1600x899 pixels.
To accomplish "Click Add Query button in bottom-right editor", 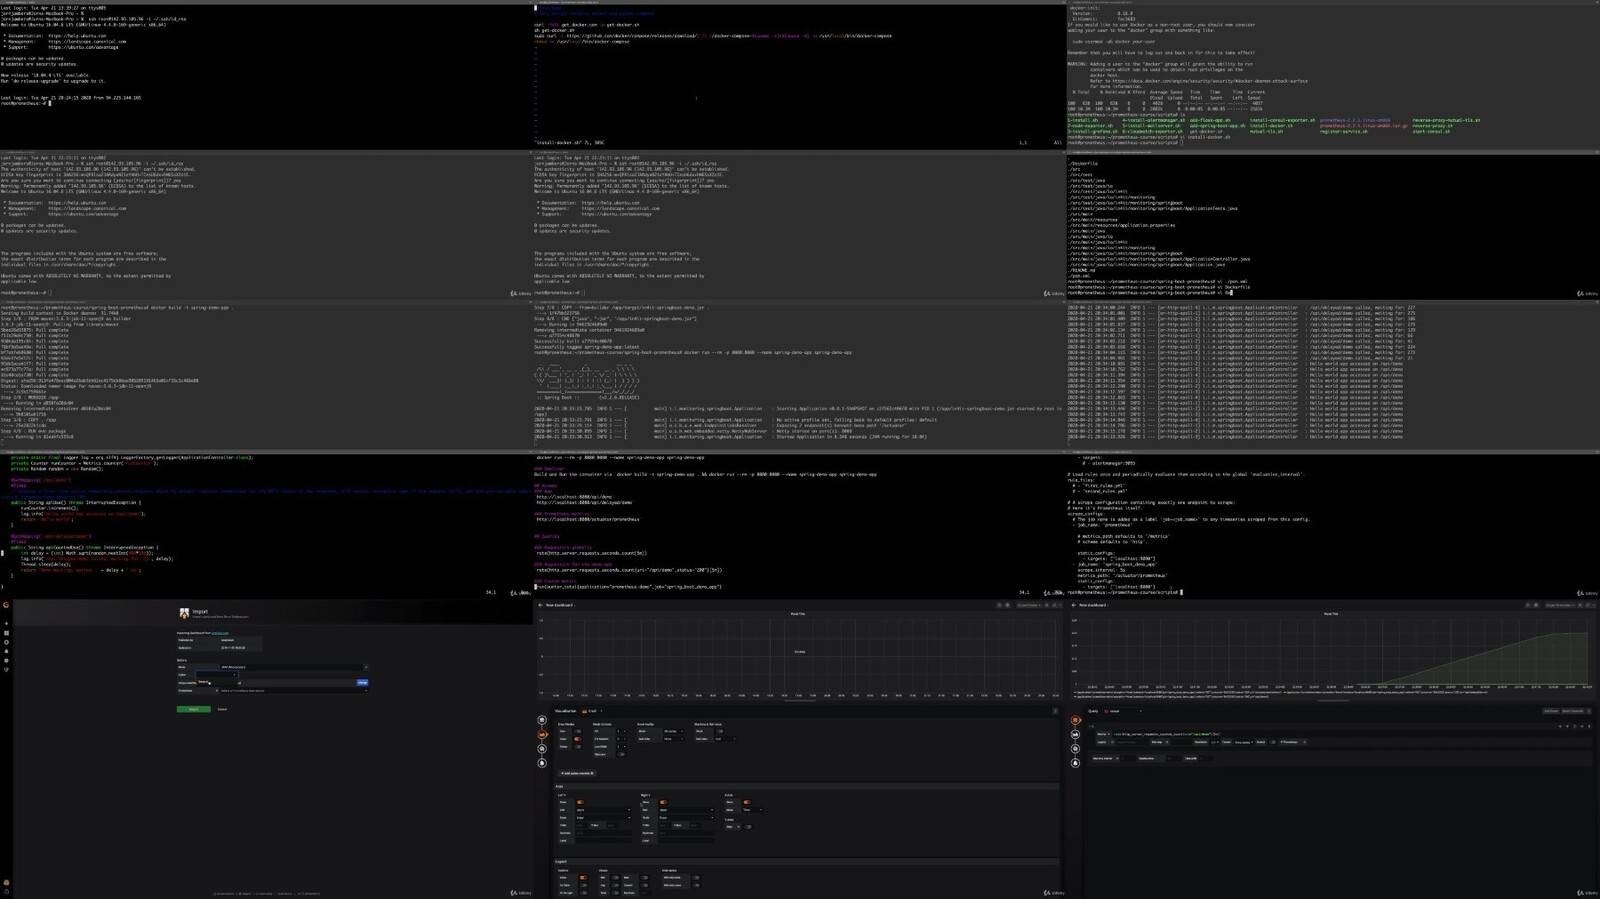I will (1551, 711).
